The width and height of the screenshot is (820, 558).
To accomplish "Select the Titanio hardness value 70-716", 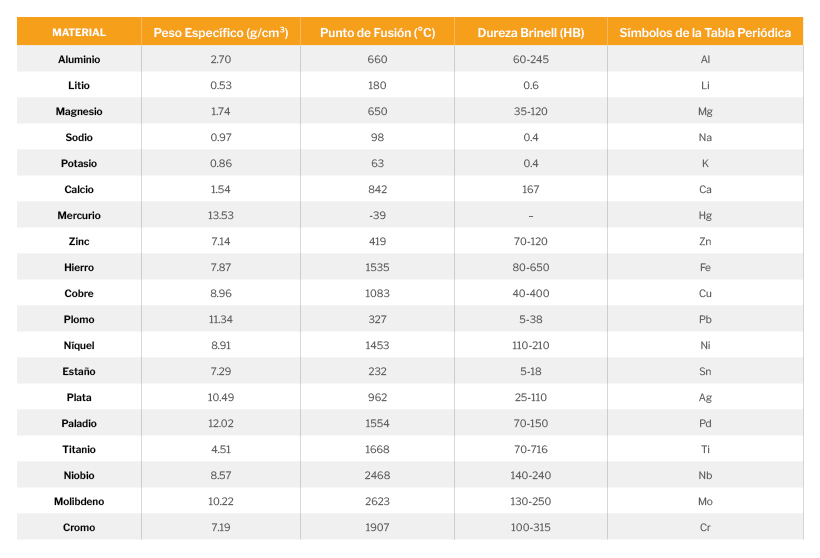I will (x=530, y=450).
